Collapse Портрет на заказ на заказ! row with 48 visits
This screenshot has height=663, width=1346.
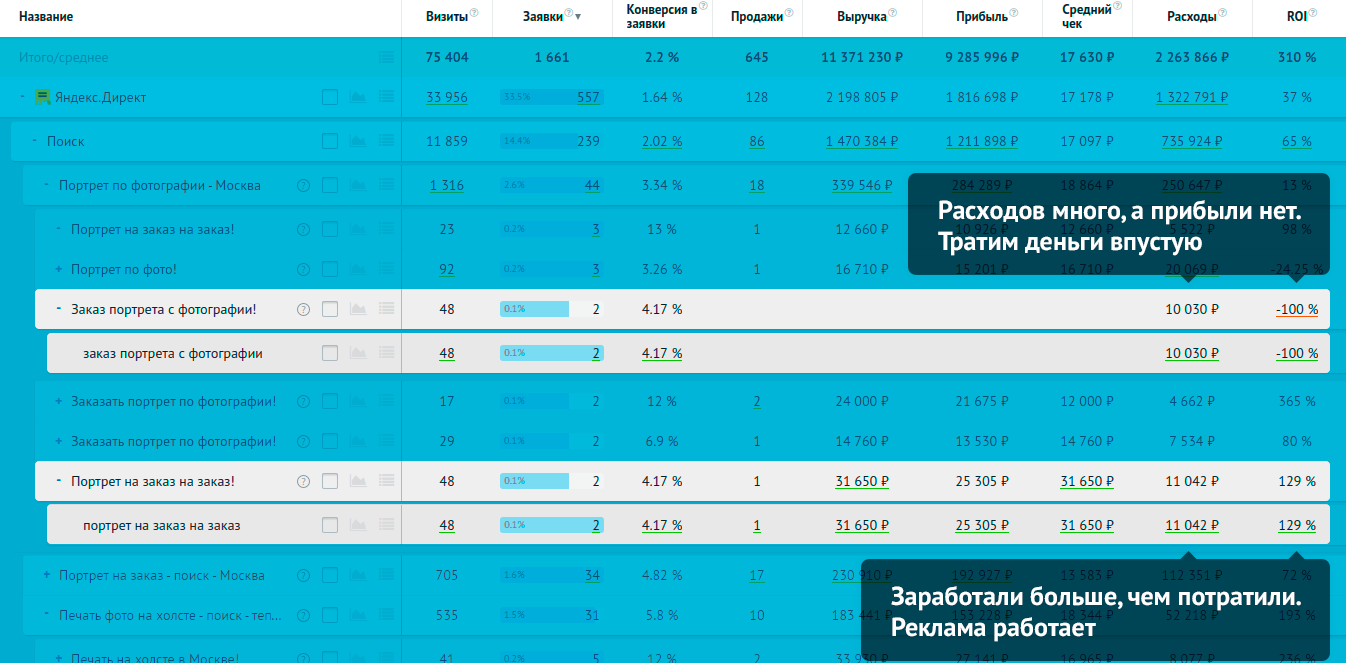tap(58, 481)
